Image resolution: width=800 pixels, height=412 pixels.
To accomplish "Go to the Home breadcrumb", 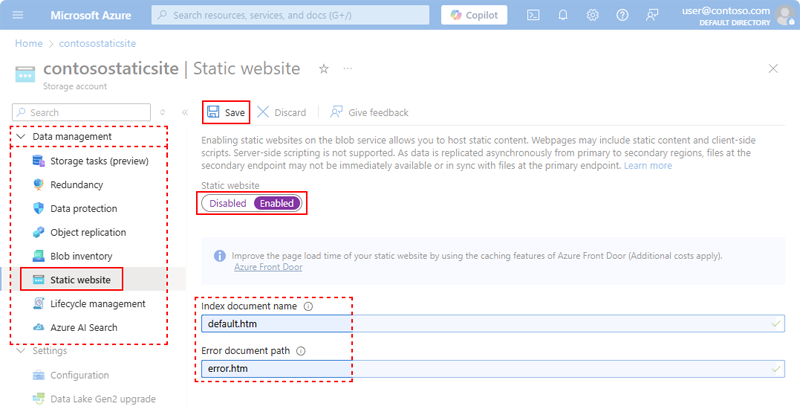I will (29, 43).
